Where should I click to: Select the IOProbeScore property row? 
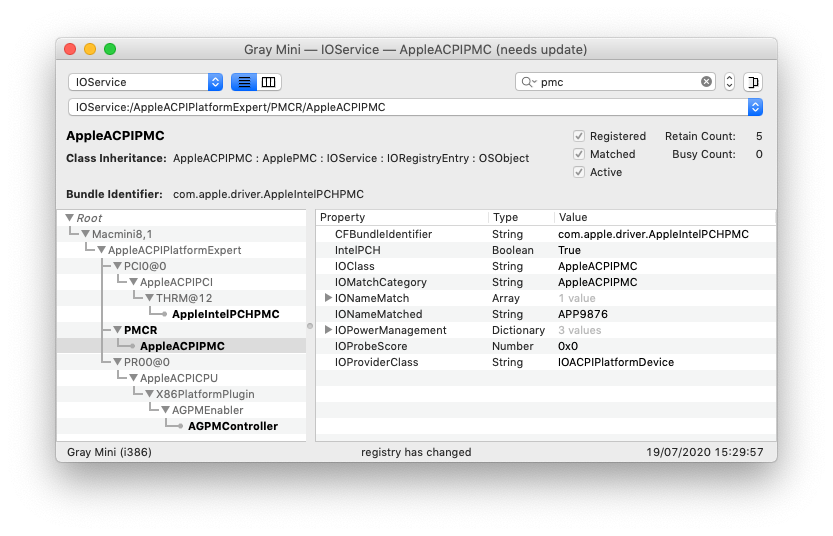click(x=546, y=346)
